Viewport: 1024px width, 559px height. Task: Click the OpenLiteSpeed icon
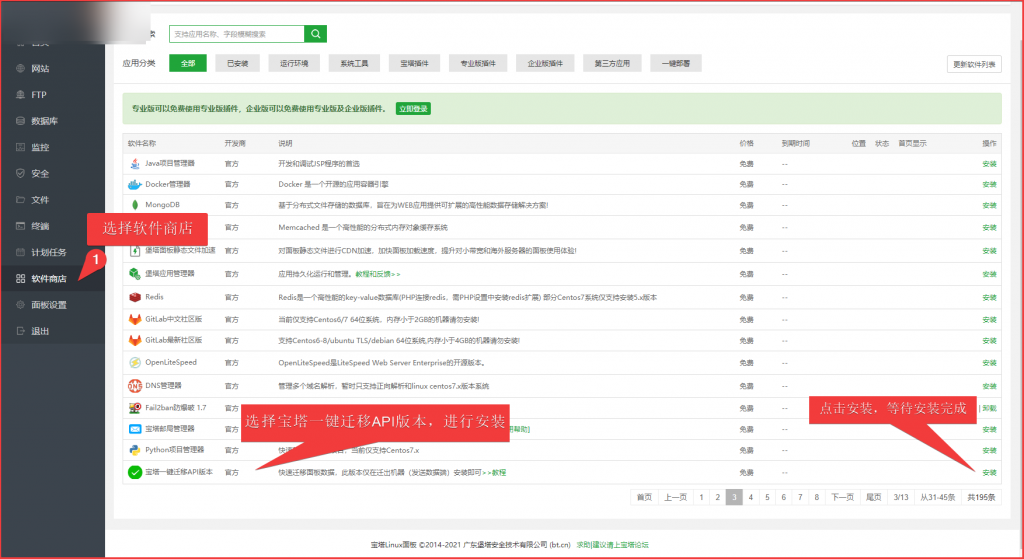click(x=135, y=362)
